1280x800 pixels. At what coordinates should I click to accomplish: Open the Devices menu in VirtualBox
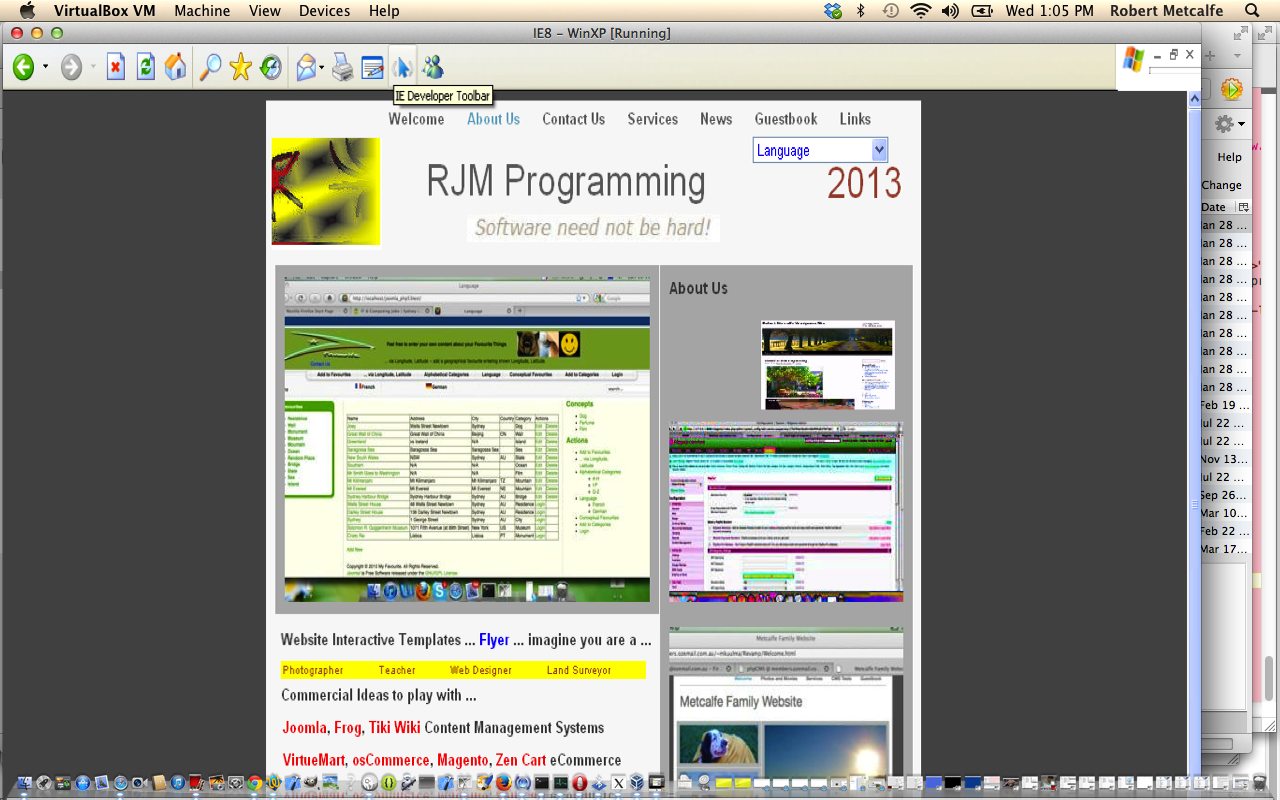click(x=325, y=11)
